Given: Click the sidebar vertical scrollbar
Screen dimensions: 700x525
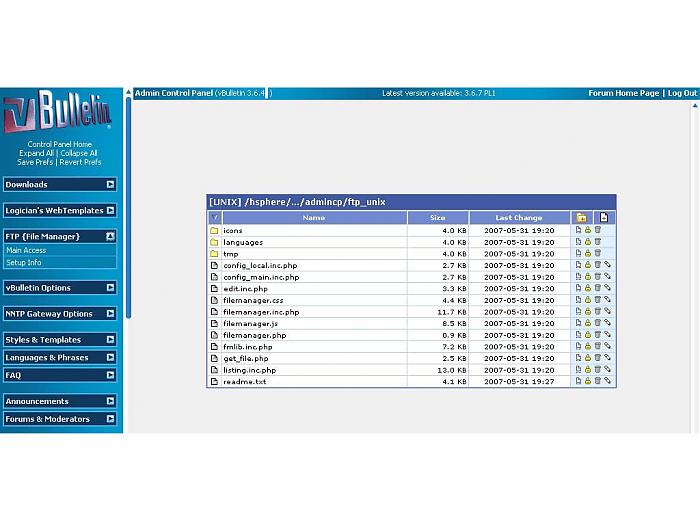Looking at the screenshot, I should pos(128,200).
